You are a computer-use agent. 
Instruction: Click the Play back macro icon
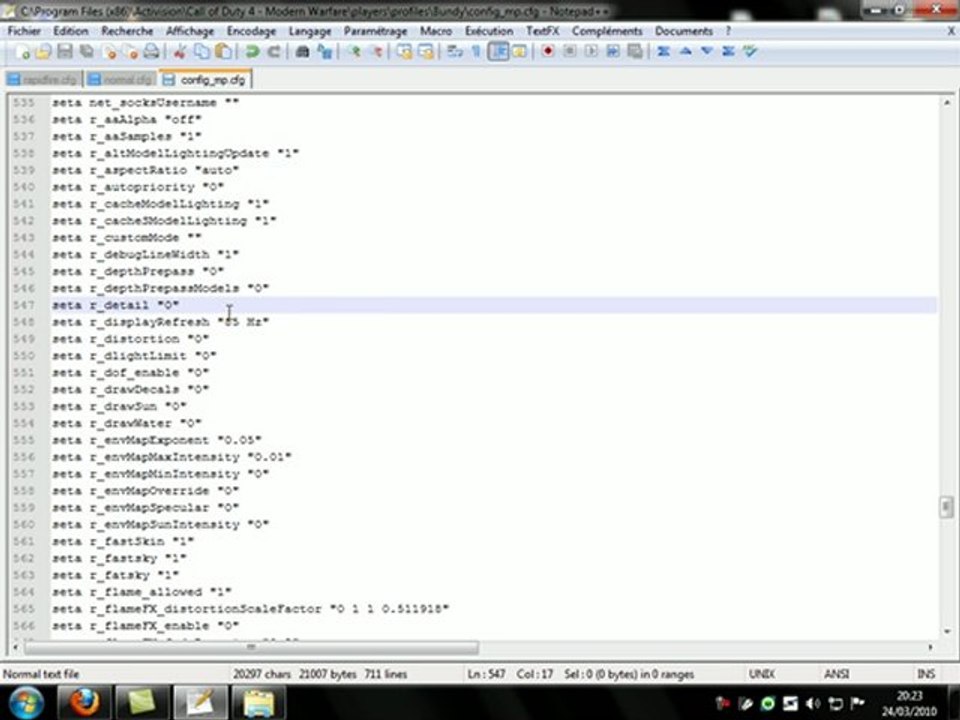pyautogui.click(x=591, y=51)
